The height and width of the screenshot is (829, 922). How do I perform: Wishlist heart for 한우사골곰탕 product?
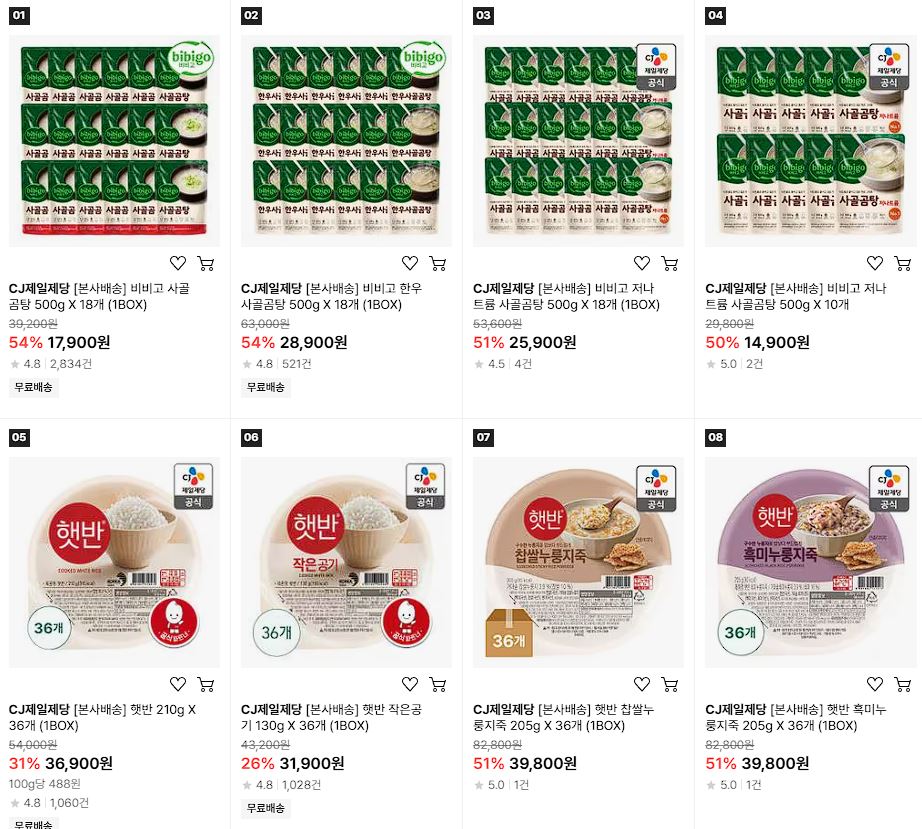coord(410,263)
